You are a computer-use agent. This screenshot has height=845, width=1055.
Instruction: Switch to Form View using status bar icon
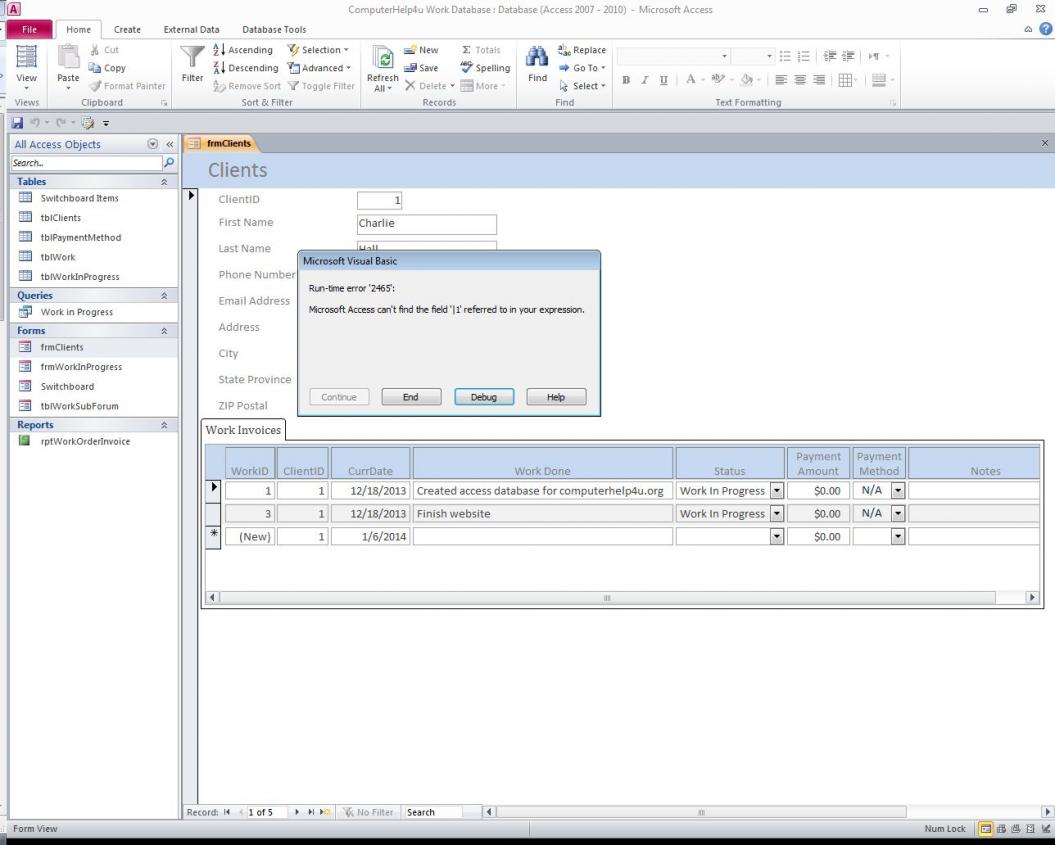(x=986, y=829)
